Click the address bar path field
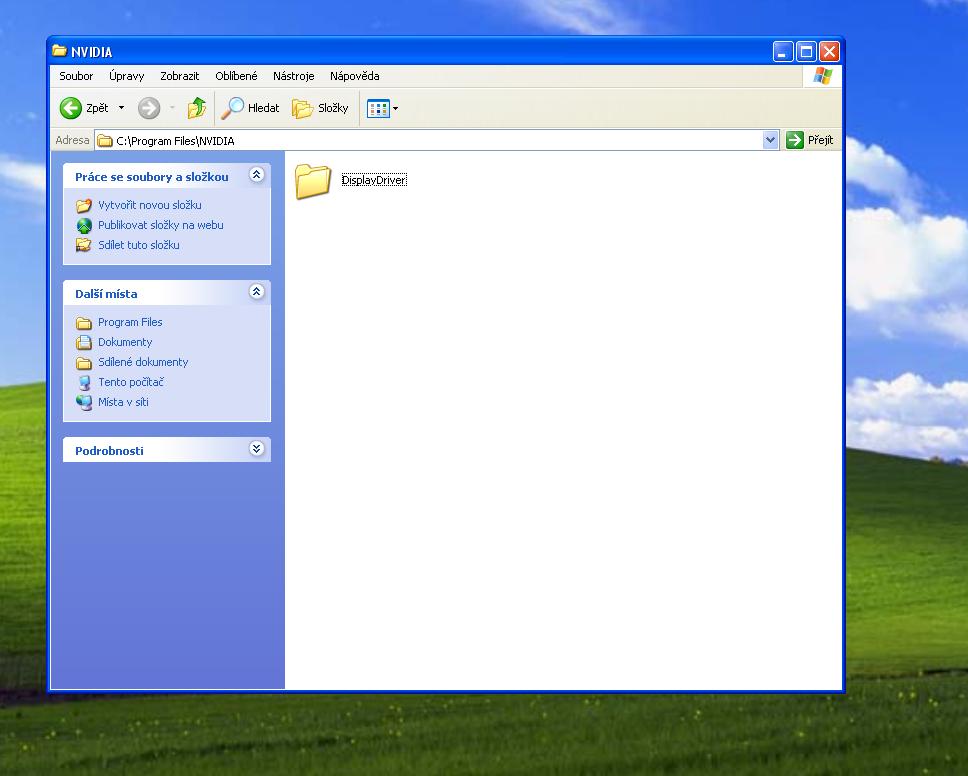The height and width of the screenshot is (776, 968). coord(430,141)
